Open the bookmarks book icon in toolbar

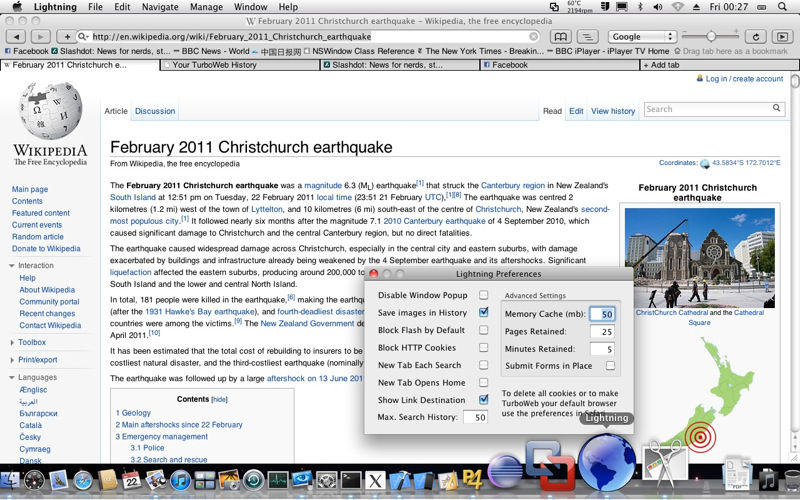tap(560, 37)
